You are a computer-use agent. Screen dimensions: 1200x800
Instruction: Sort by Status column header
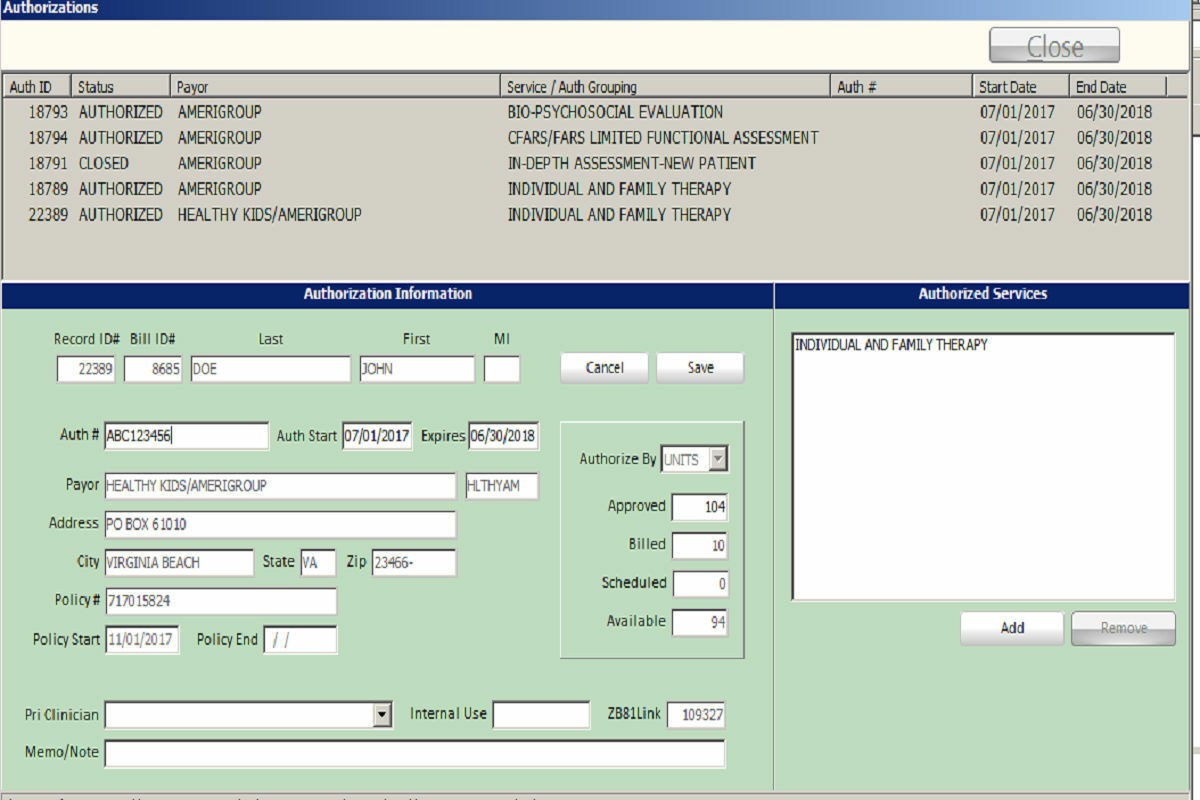pyautogui.click(x=120, y=87)
